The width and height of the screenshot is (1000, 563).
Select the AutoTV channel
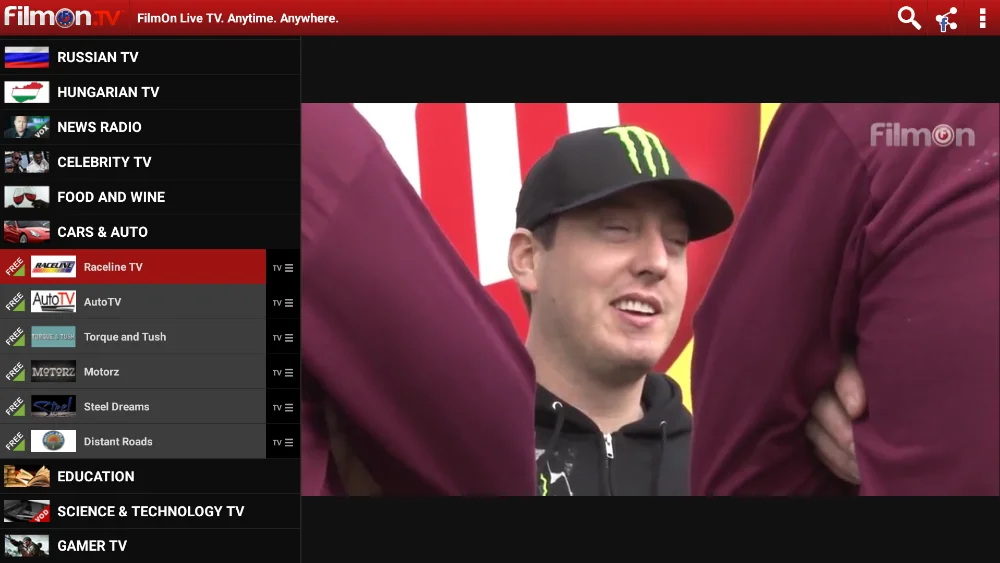133,302
